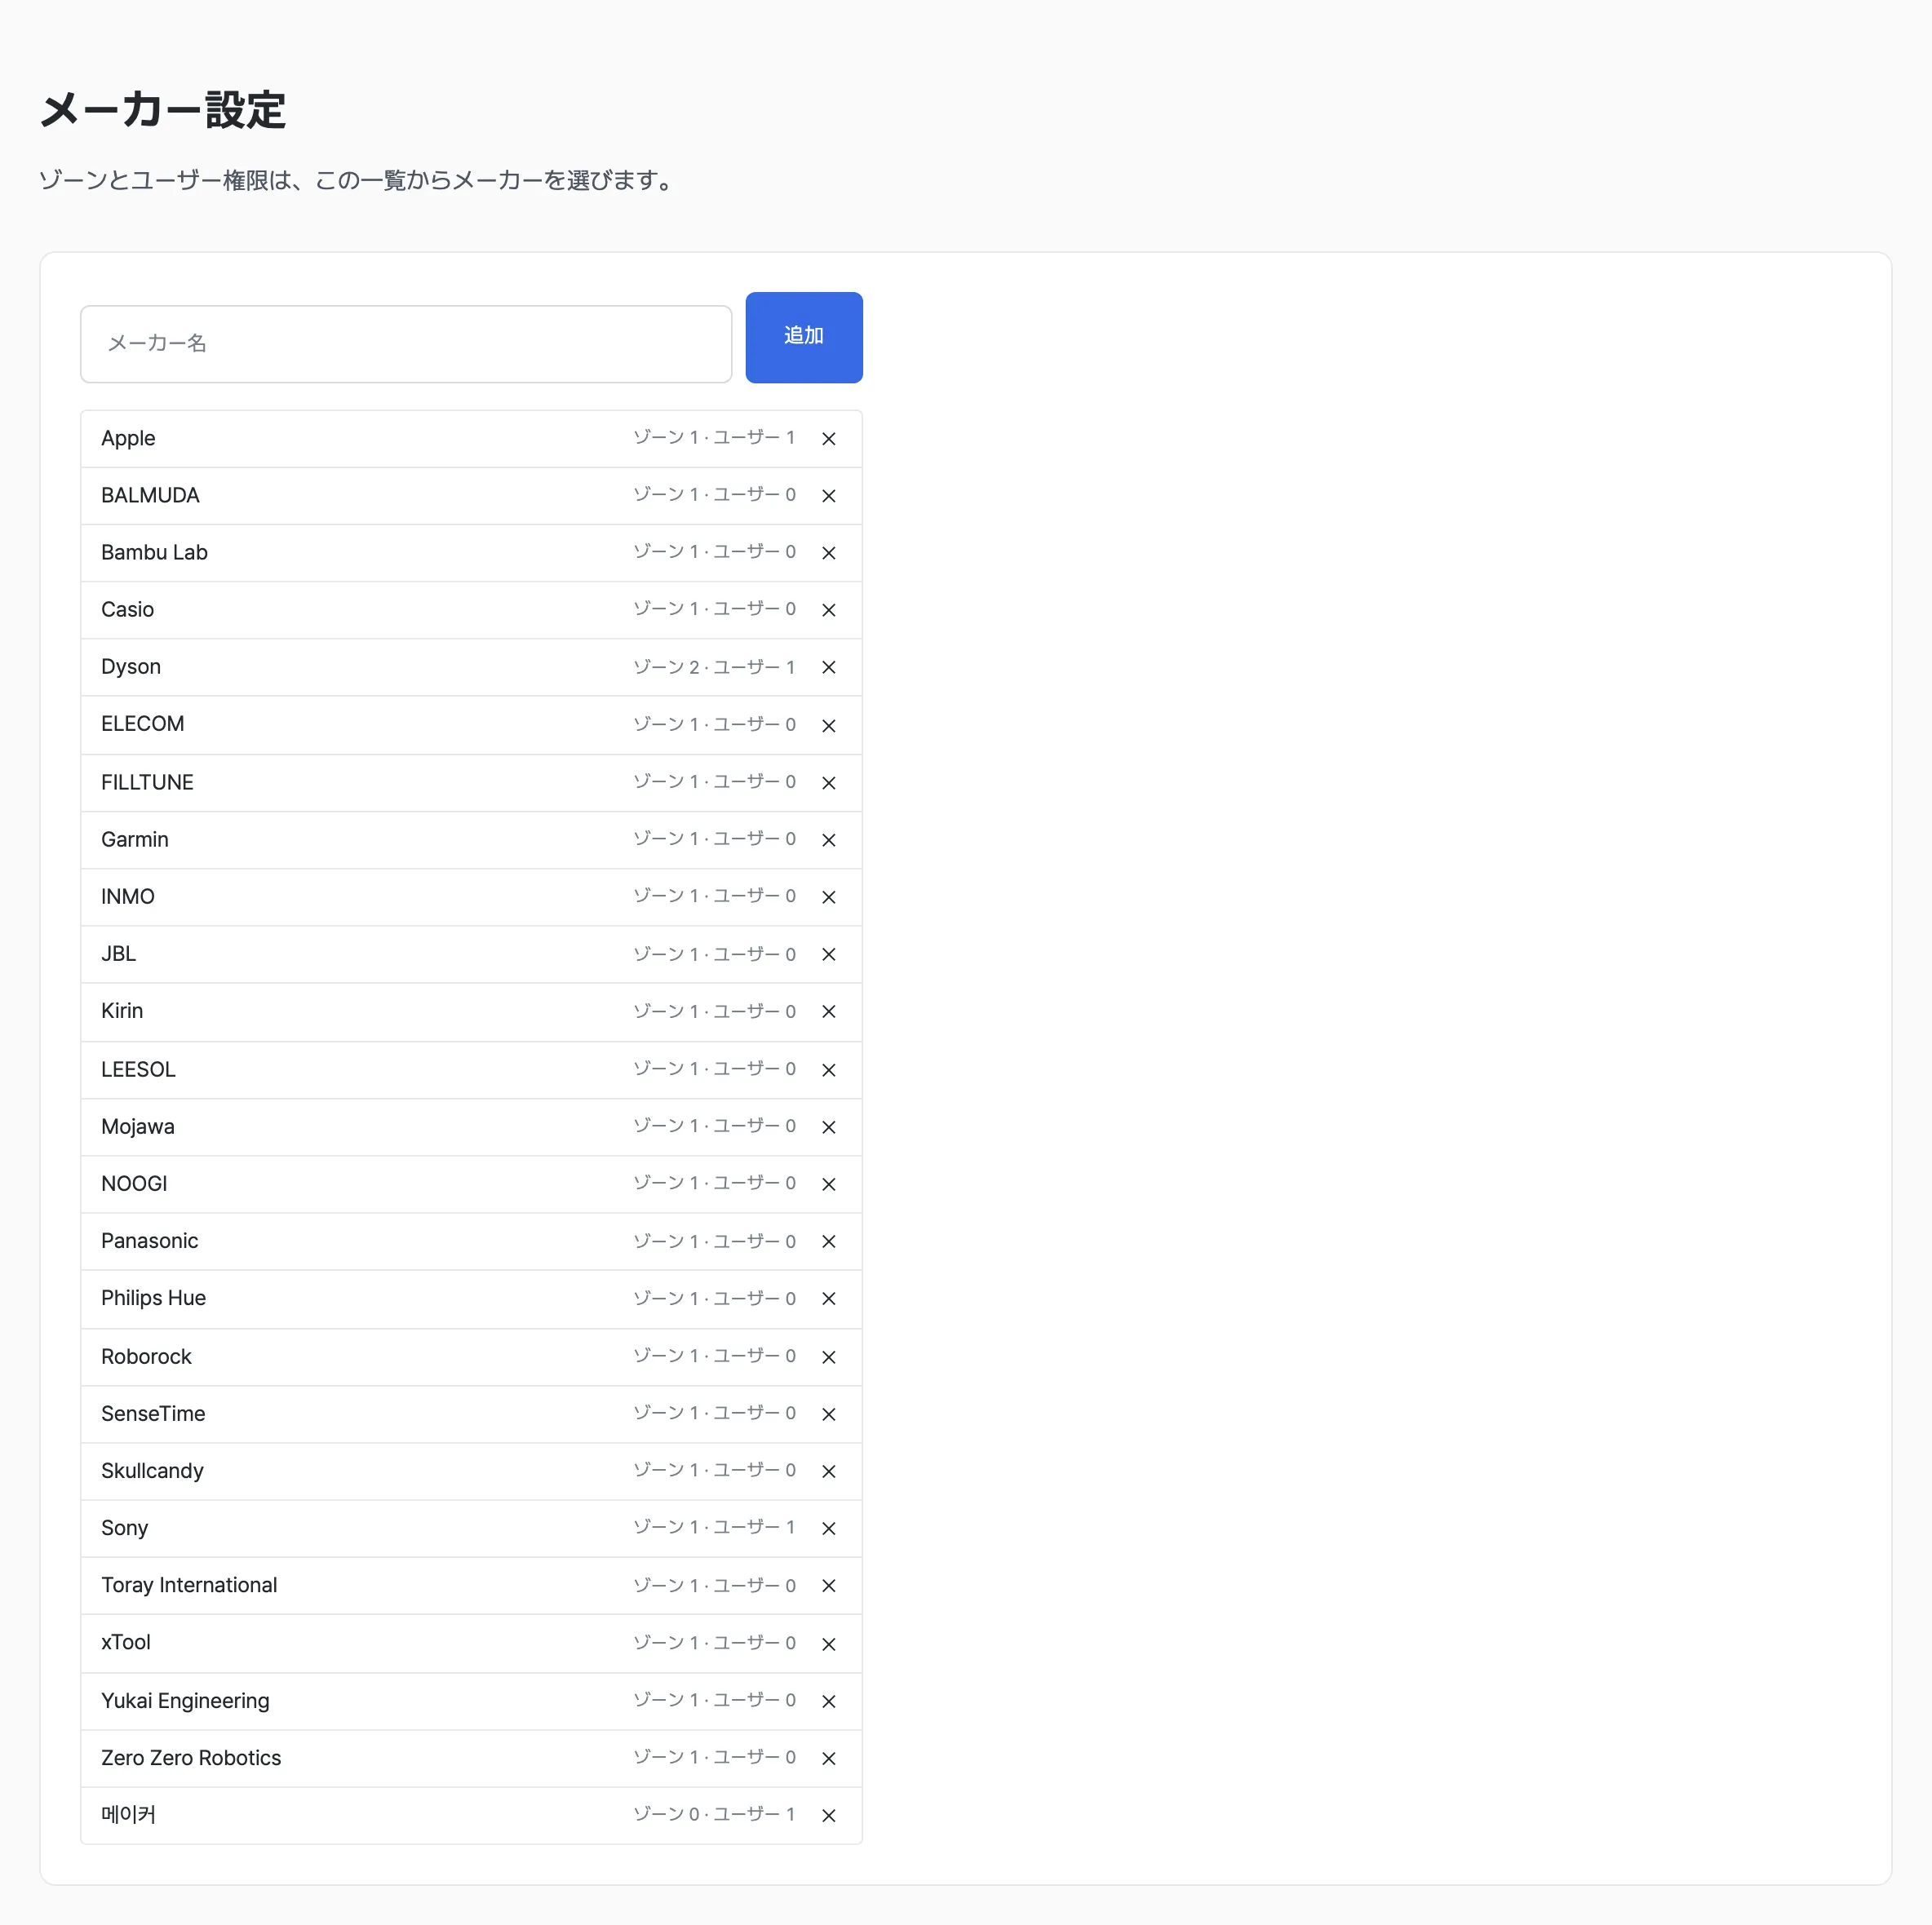Viewport: 1932px width, 1925px height.
Task: Select the Panasonic maker name
Action: (x=150, y=1240)
